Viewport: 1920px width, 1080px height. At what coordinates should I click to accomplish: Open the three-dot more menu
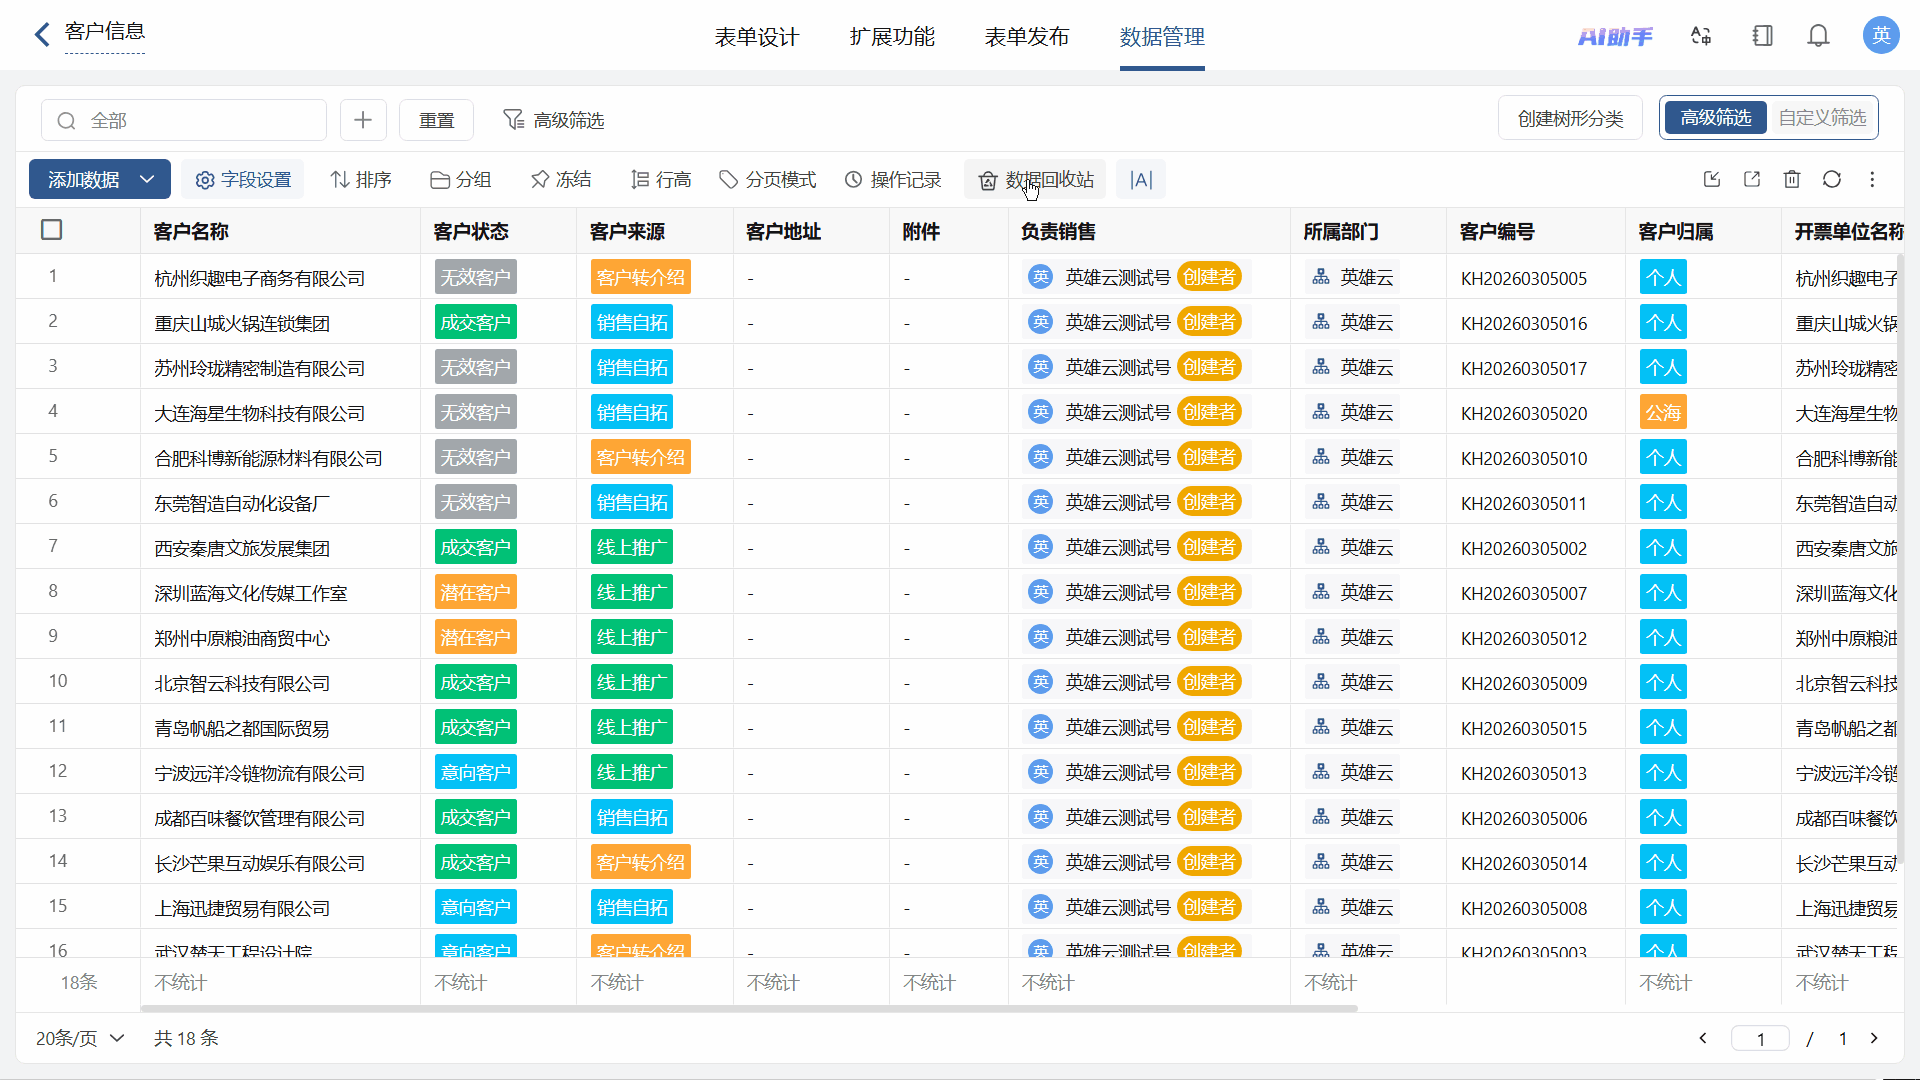(x=1872, y=179)
